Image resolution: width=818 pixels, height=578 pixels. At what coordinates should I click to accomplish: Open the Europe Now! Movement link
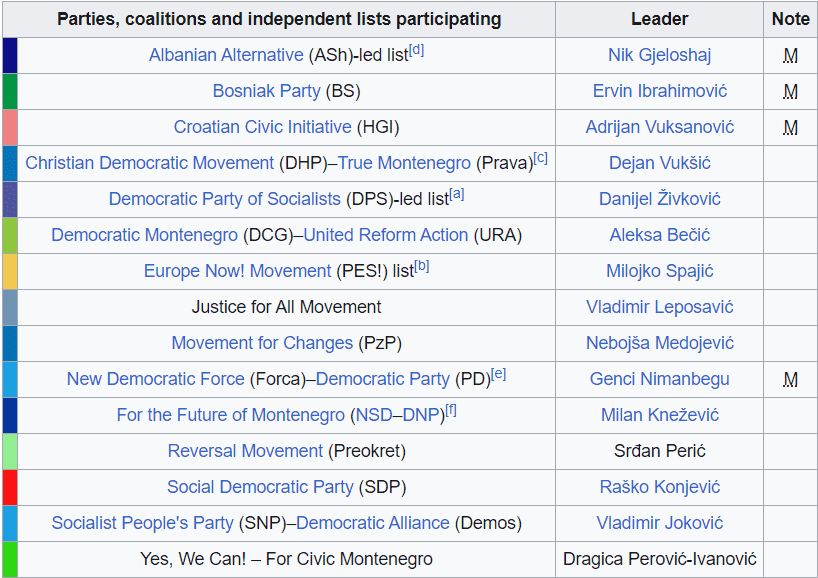click(x=237, y=271)
